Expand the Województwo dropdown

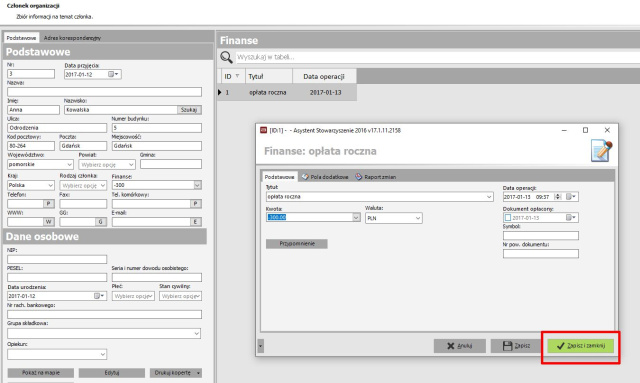69,165
